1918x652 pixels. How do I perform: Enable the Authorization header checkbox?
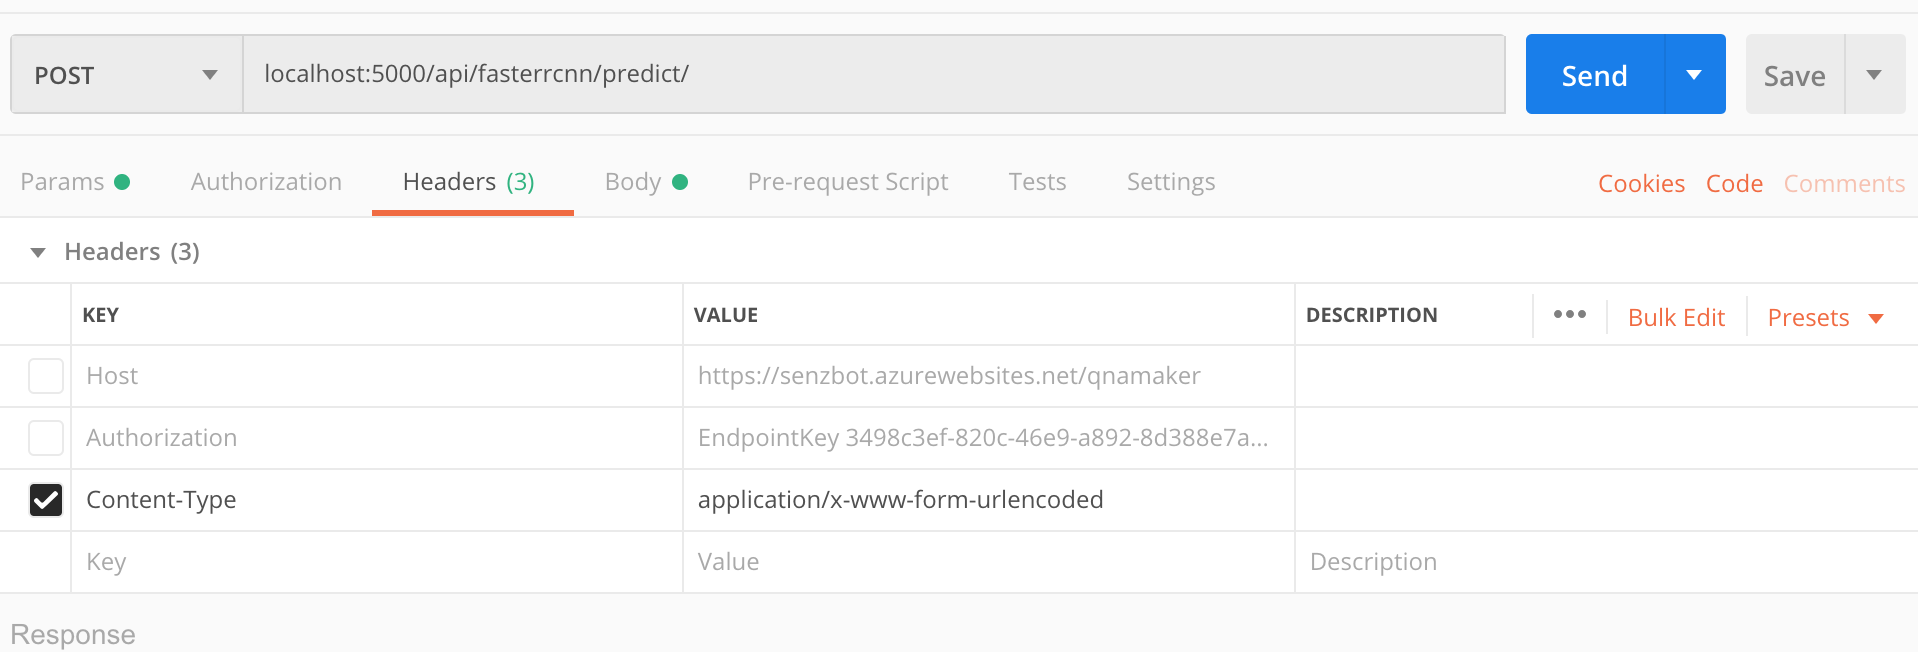click(46, 438)
